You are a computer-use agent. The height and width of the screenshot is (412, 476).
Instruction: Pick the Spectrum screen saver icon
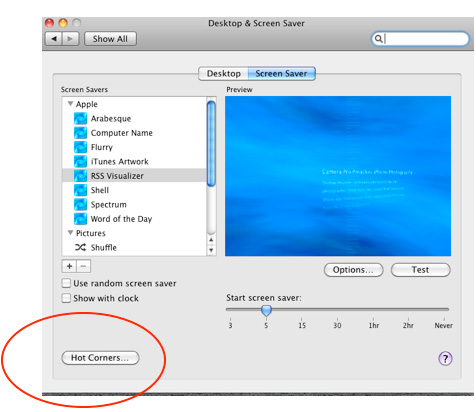pos(80,204)
